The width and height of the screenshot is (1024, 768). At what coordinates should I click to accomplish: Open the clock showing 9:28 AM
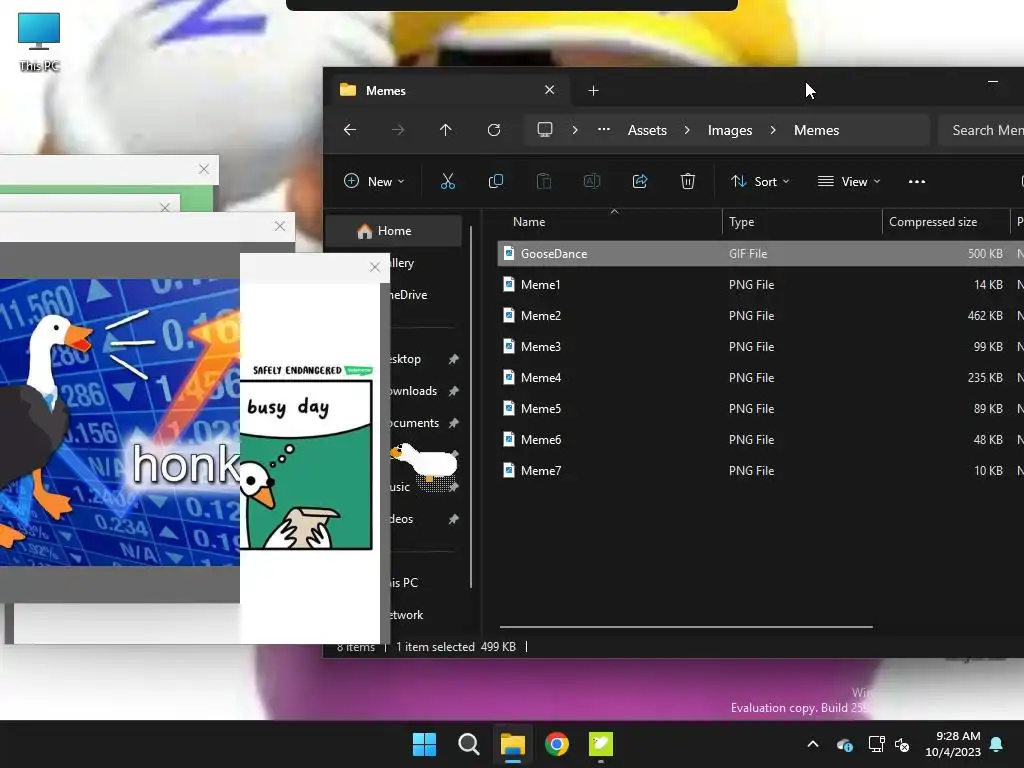[953, 744]
